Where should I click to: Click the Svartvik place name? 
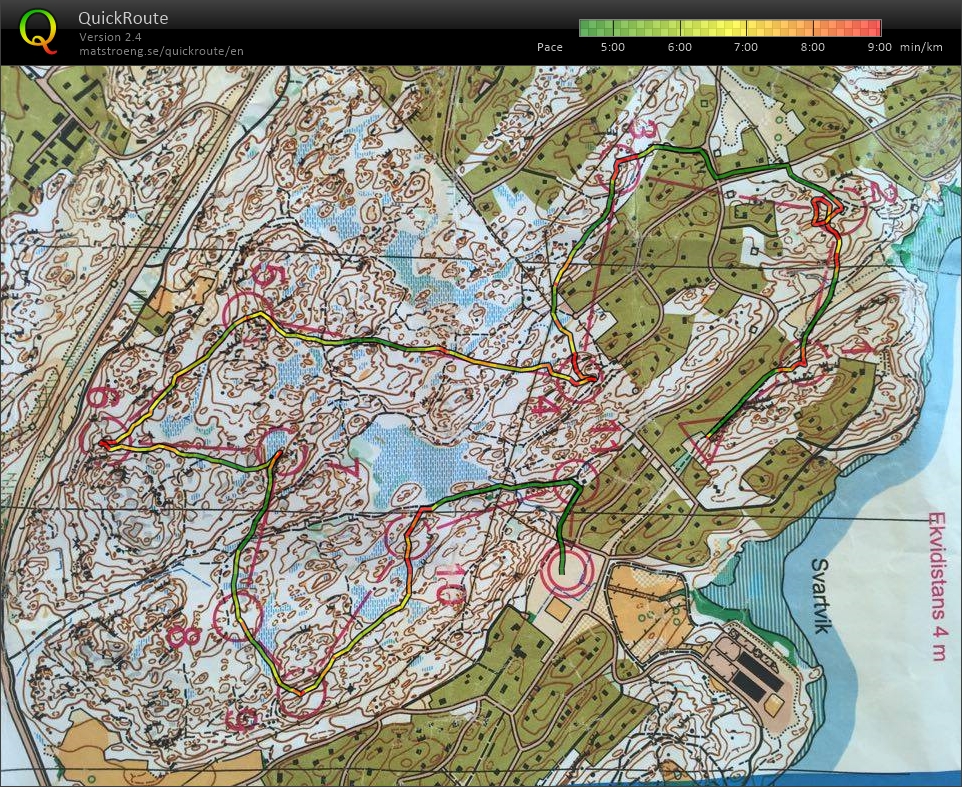click(x=820, y=596)
